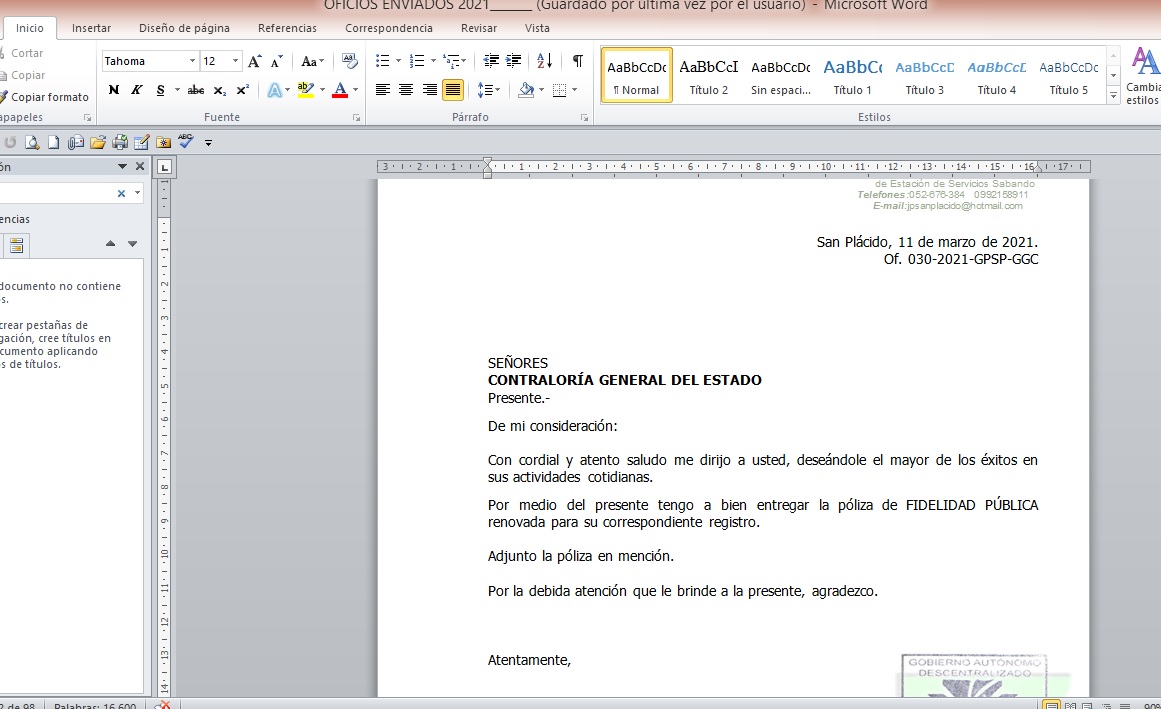The width and height of the screenshot is (1161, 709).
Task: Enable justified paragraph alignment
Action: pos(453,90)
